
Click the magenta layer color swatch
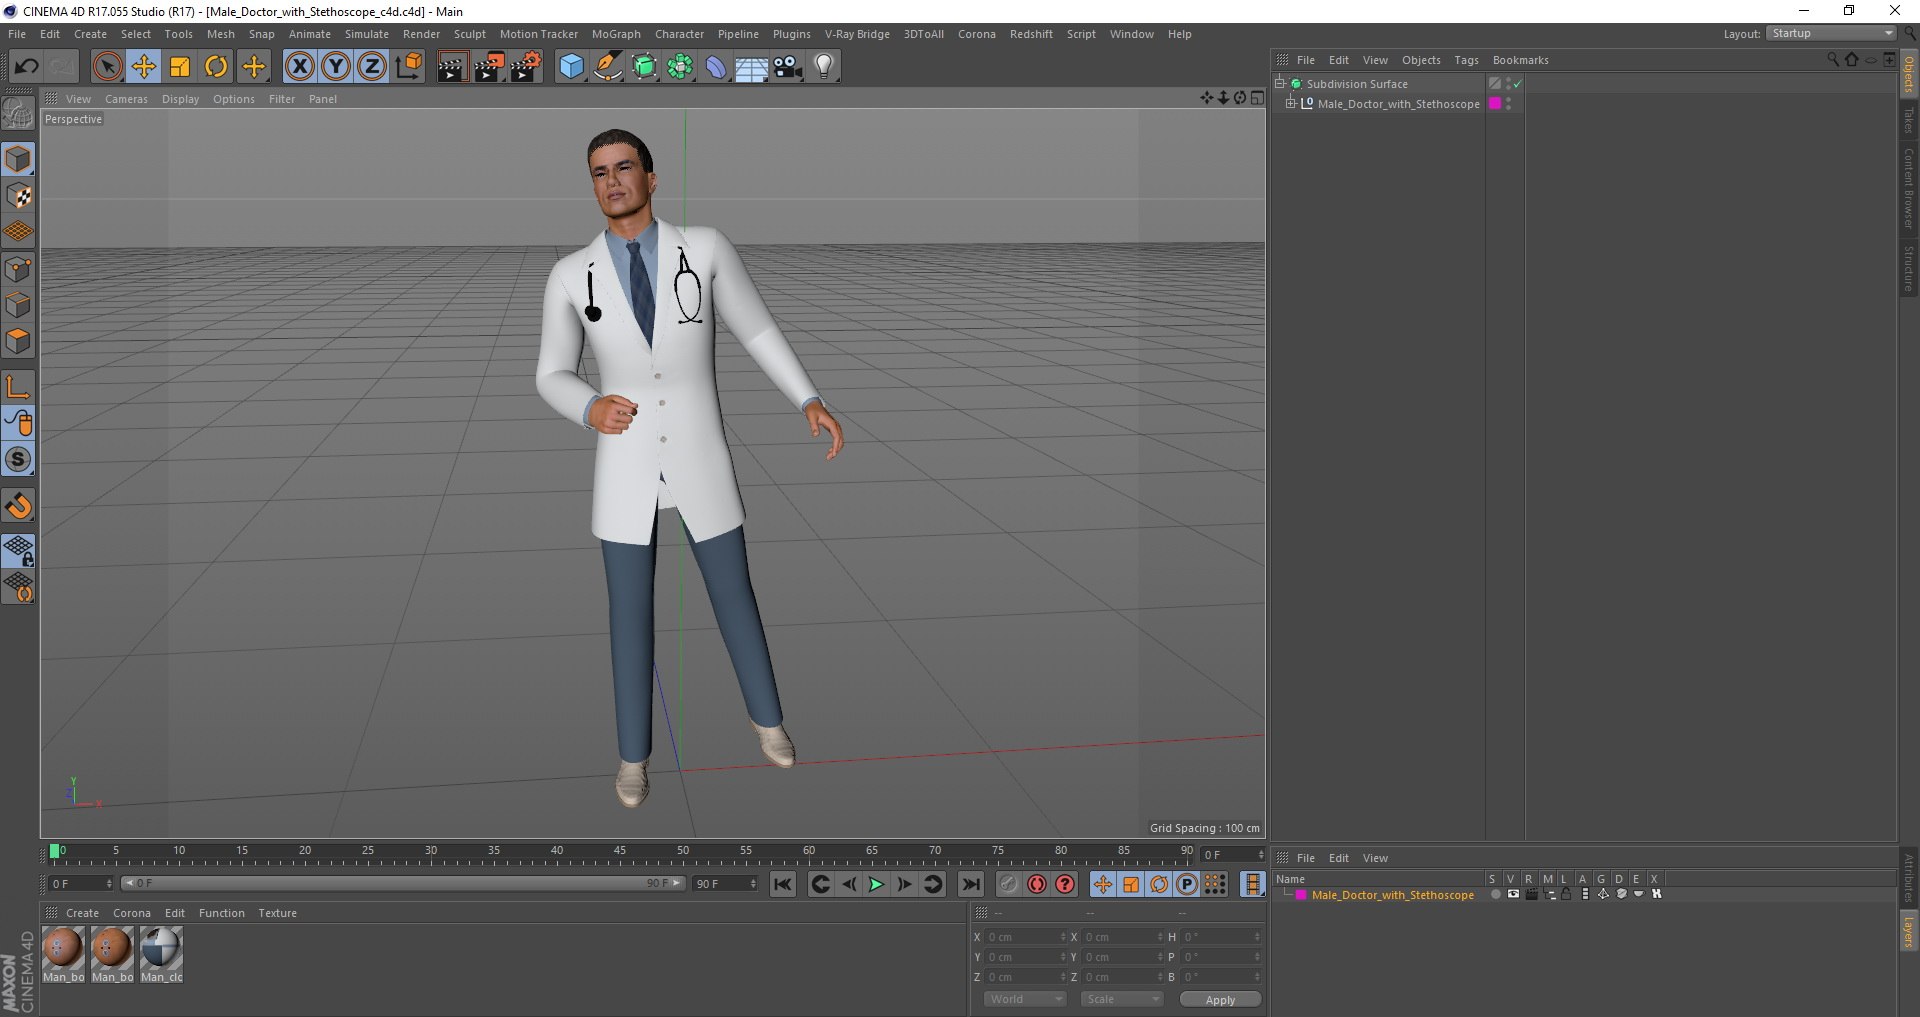coord(1301,895)
